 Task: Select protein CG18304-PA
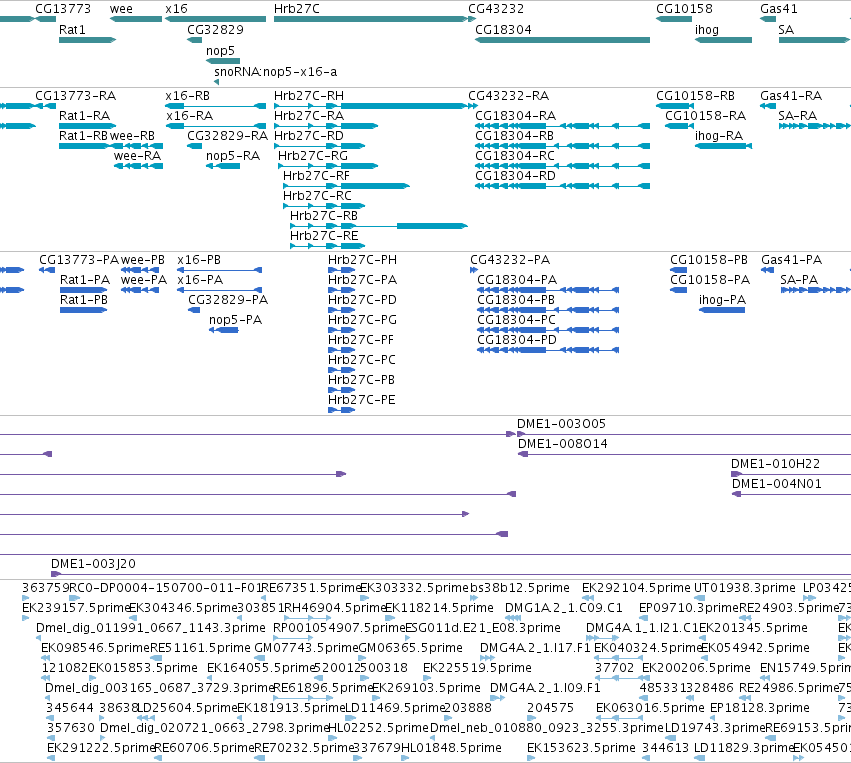(548, 290)
